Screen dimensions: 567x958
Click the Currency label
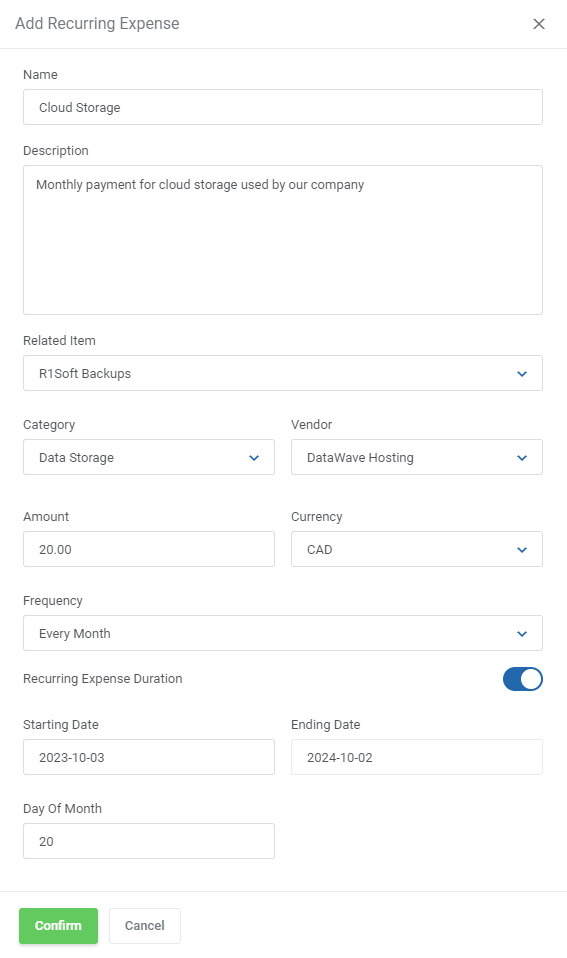[x=316, y=517]
